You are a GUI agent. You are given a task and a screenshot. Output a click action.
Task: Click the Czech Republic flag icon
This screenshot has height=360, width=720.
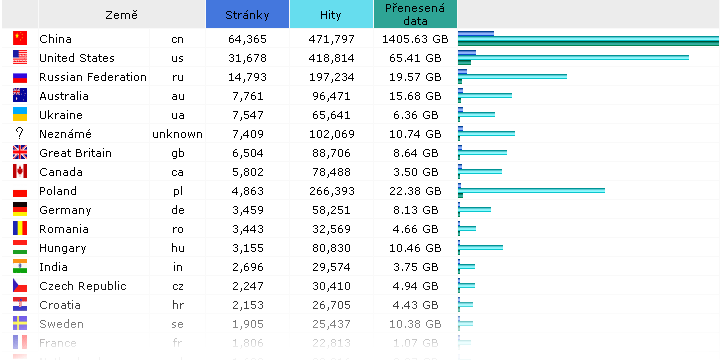point(20,286)
